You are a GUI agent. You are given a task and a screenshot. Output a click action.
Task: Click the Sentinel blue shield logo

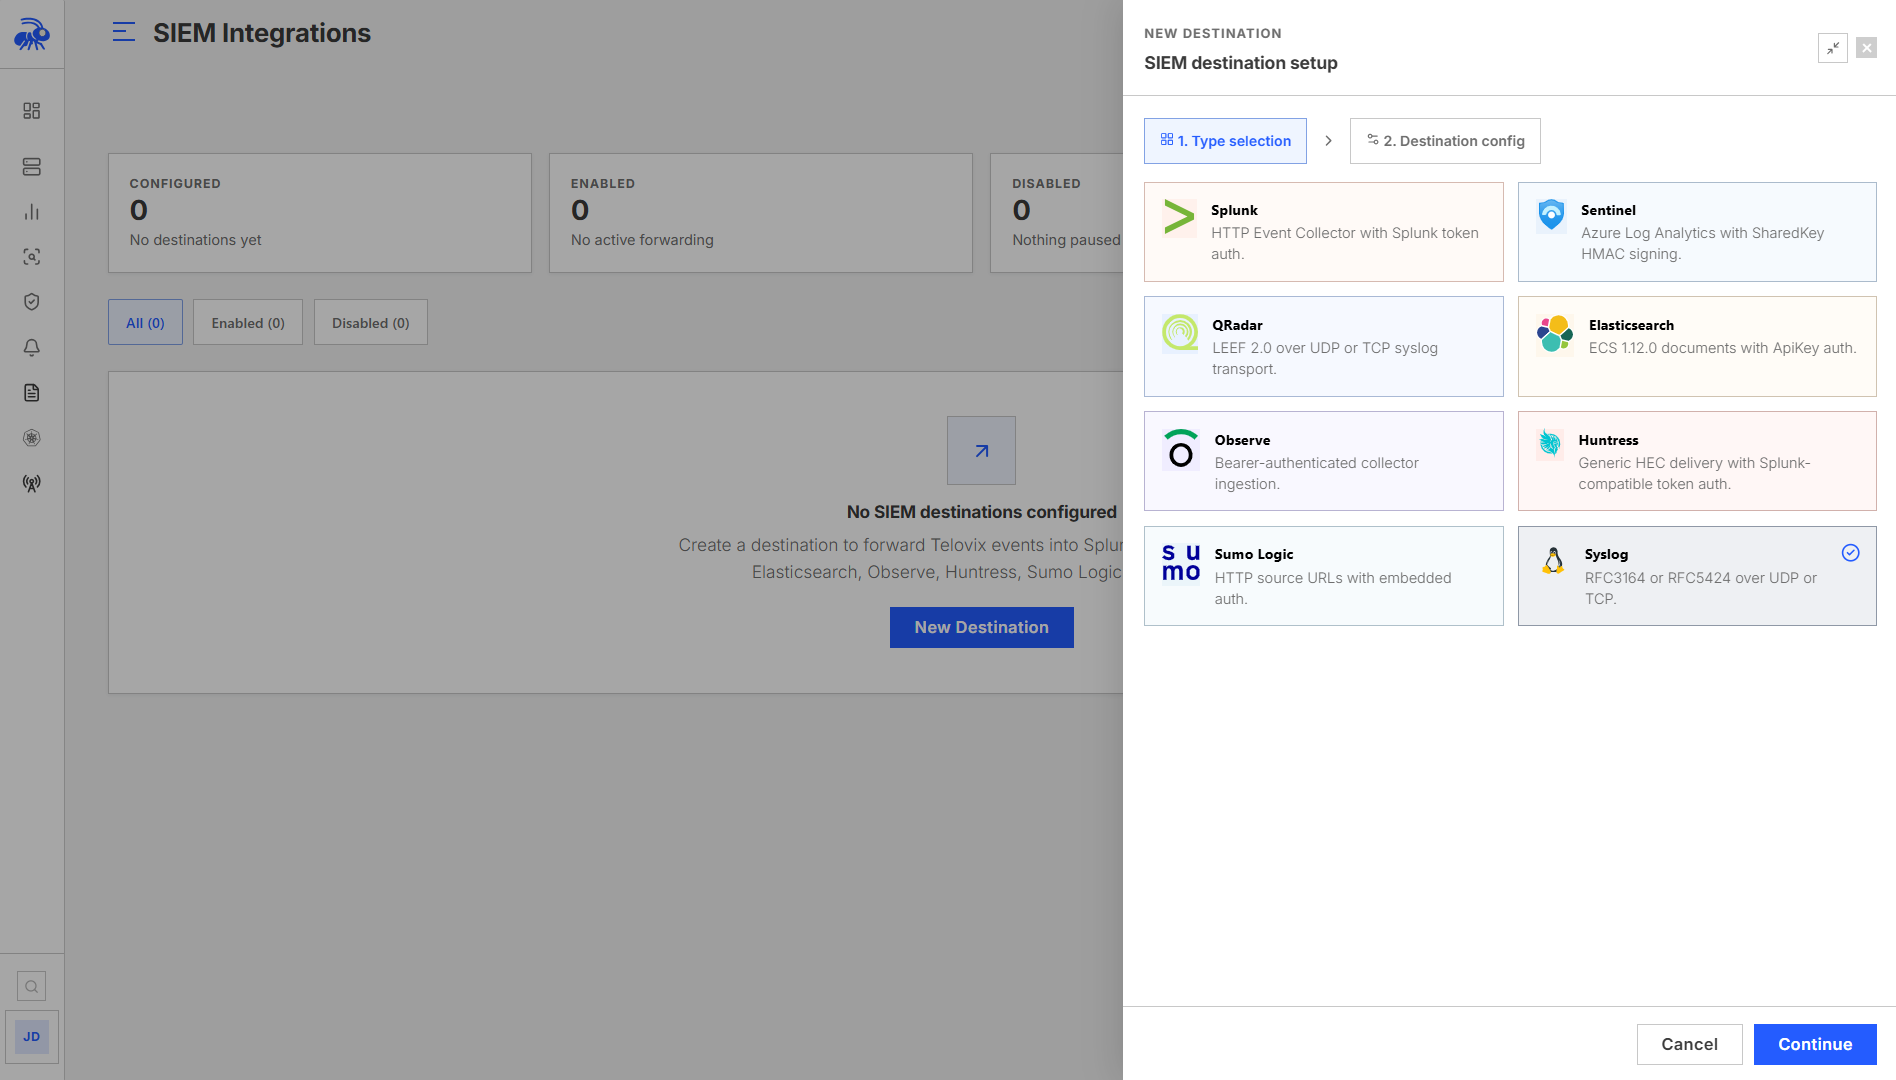click(x=1551, y=214)
